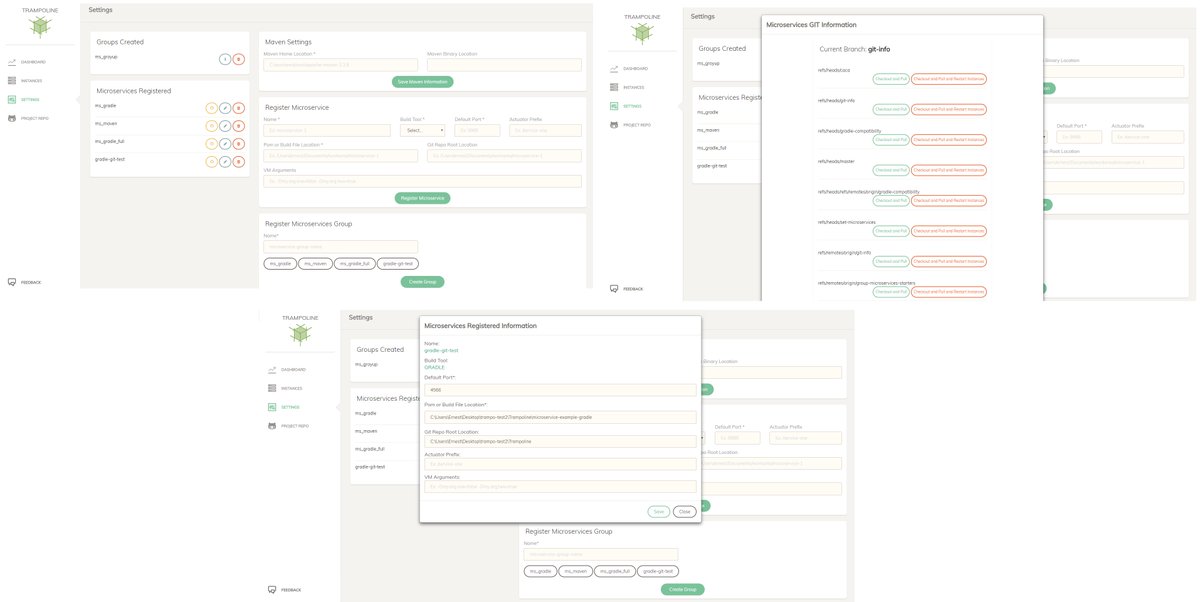Click Close in Microservices Registered Information dialog
Viewport: 1200px width, 602px height.
click(x=684, y=511)
